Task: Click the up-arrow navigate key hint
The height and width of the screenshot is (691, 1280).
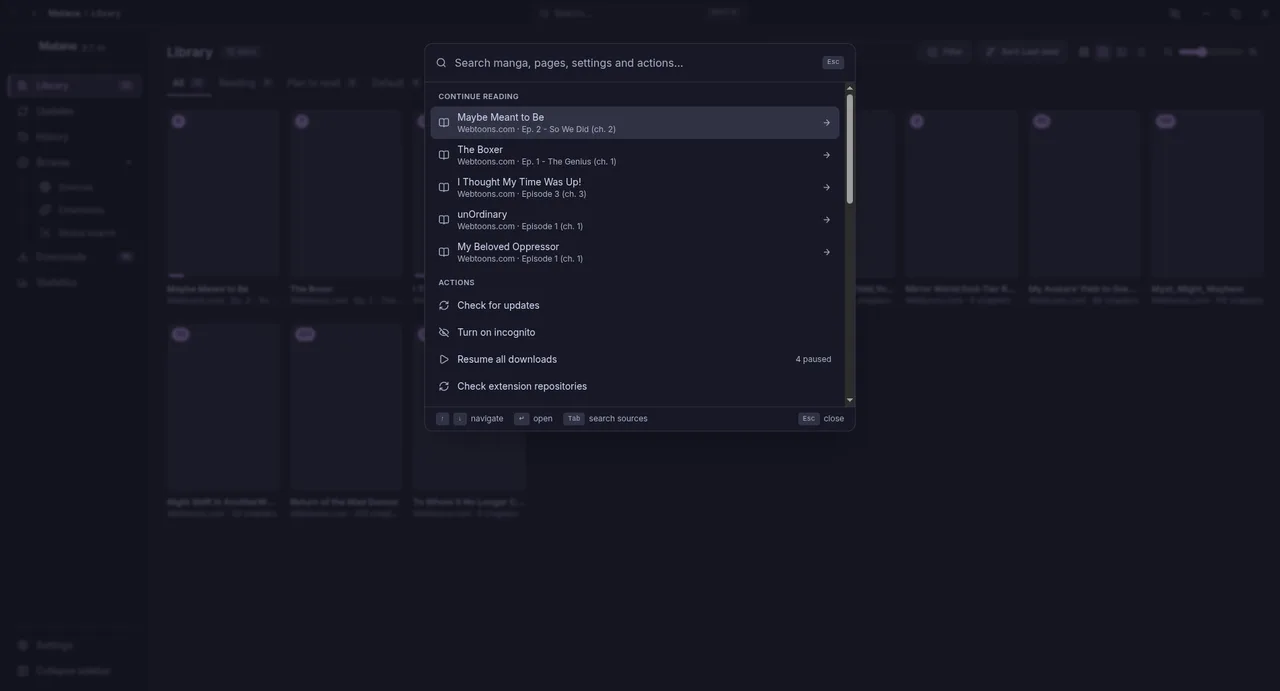Action: (442, 419)
